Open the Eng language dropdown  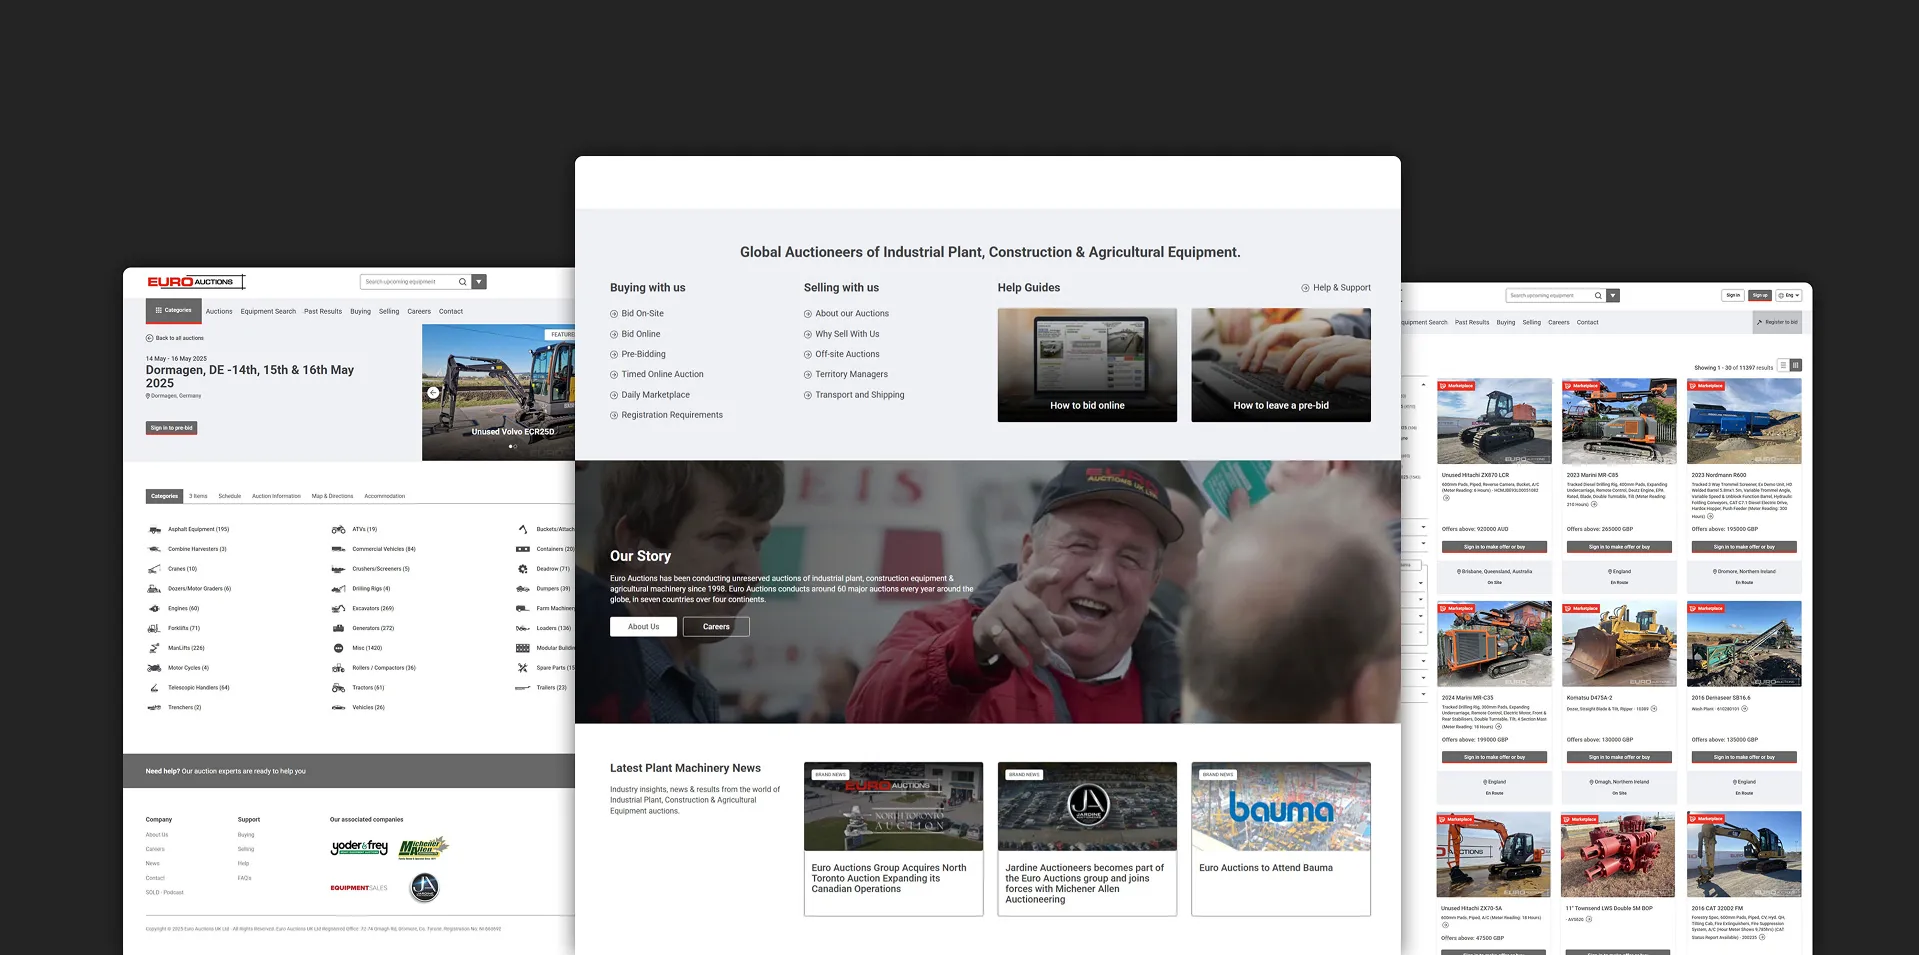pyautogui.click(x=1789, y=295)
